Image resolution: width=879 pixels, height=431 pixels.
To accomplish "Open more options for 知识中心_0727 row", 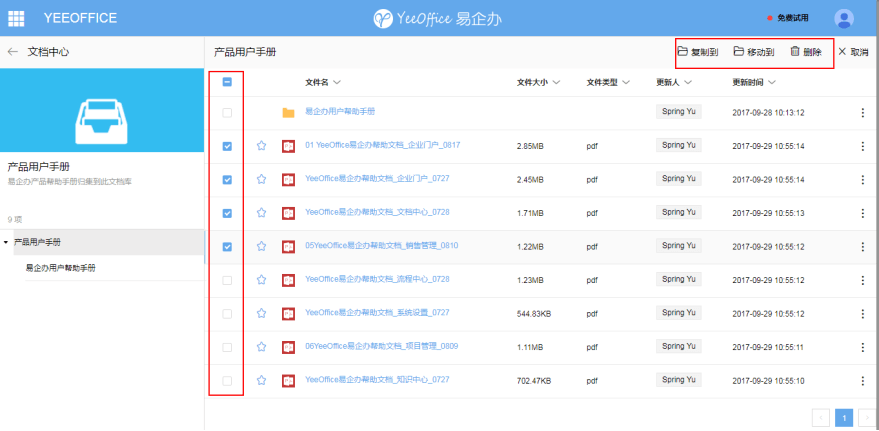I will 863,381.
